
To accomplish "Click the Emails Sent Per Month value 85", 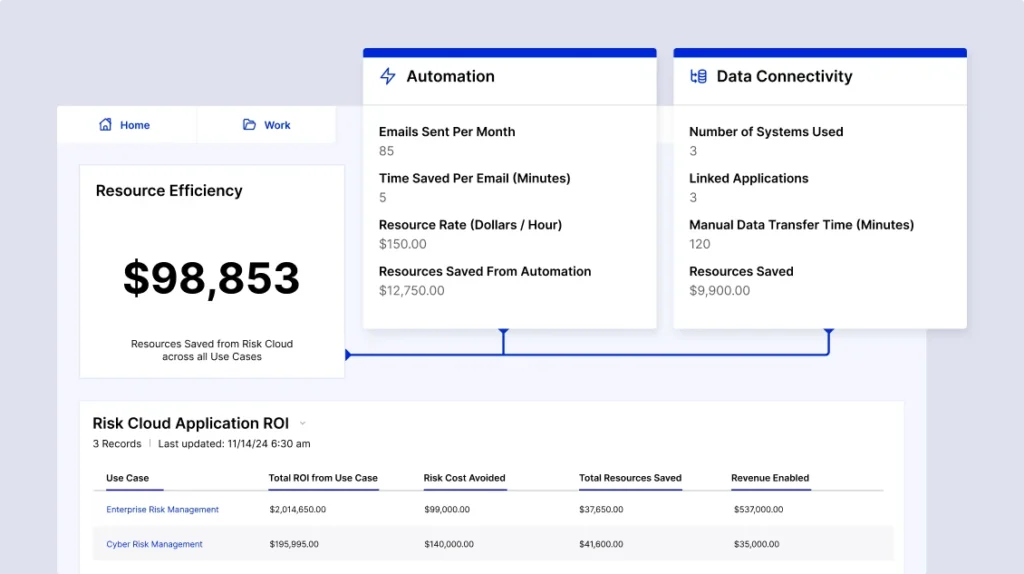I will point(387,151).
